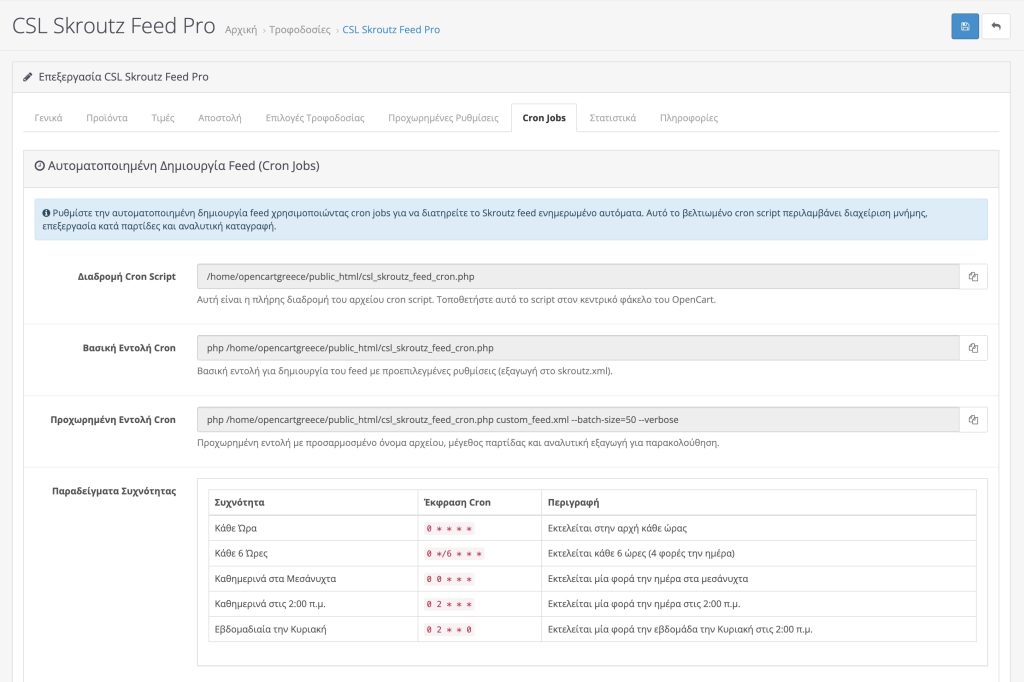Click the '0 * * * *' cron expression
Viewport: 1024px width, 682px height.
[449, 528]
